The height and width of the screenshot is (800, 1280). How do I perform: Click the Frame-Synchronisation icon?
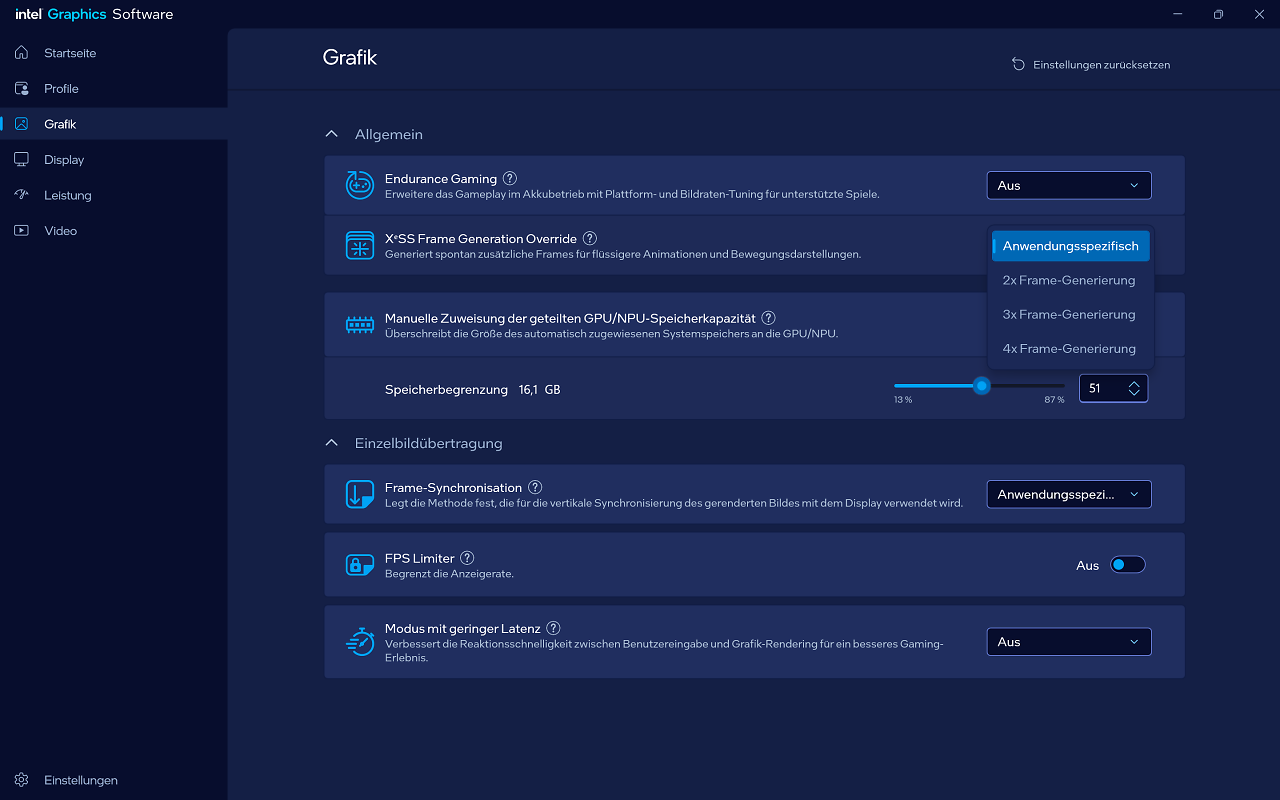pyautogui.click(x=360, y=494)
